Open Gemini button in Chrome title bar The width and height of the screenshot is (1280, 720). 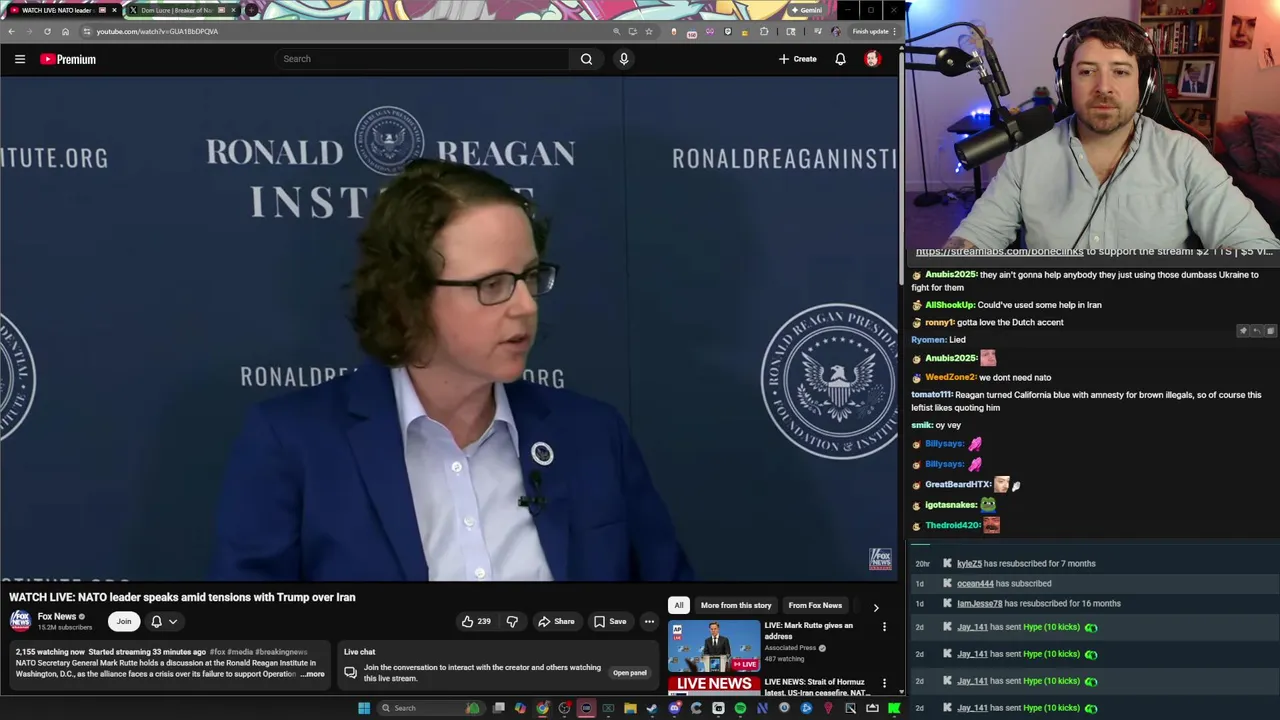(x=806, y=10)
